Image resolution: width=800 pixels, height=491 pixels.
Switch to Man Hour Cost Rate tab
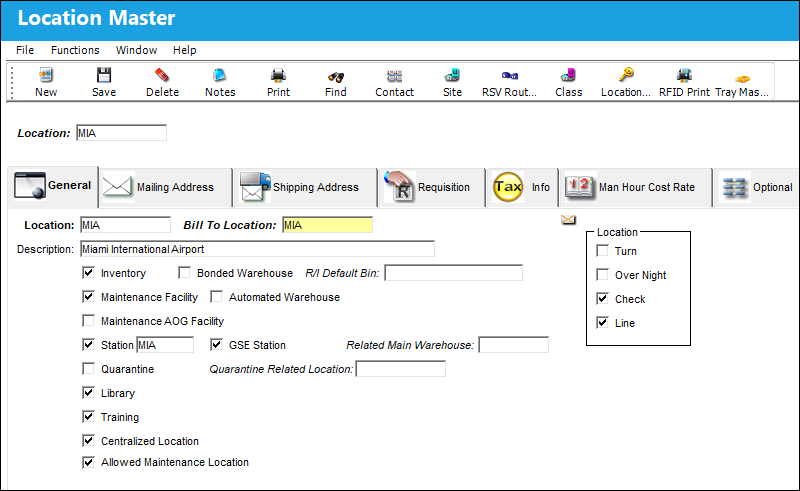635,187
